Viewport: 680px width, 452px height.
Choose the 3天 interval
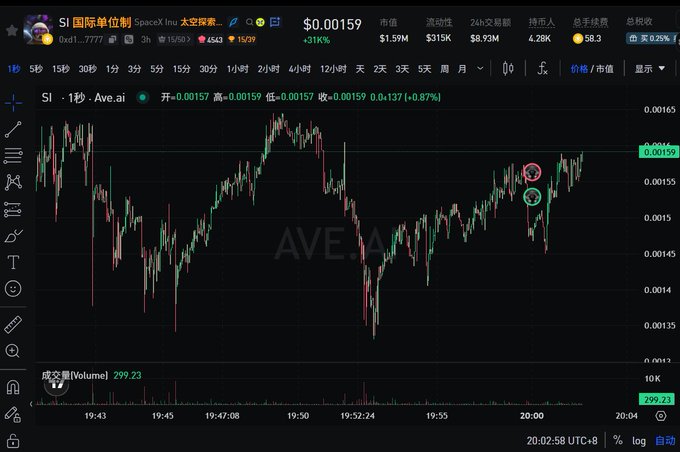402,69
